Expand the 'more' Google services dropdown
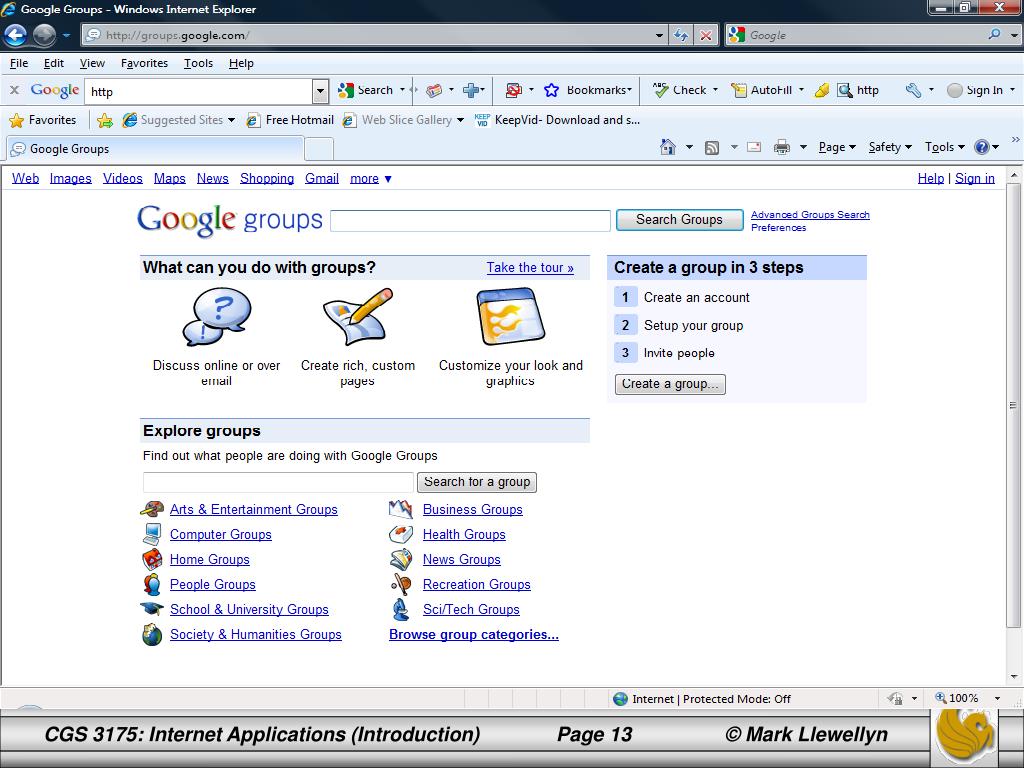This screenshot has width=1024, height=768. click(x=370, y=178)
